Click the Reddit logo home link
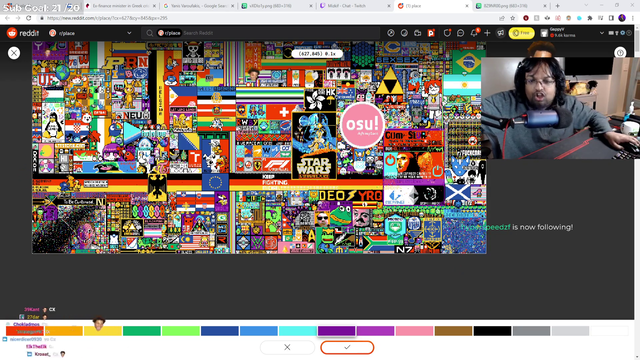The height and width of the screenshot is (360, 640). (23, 33)
